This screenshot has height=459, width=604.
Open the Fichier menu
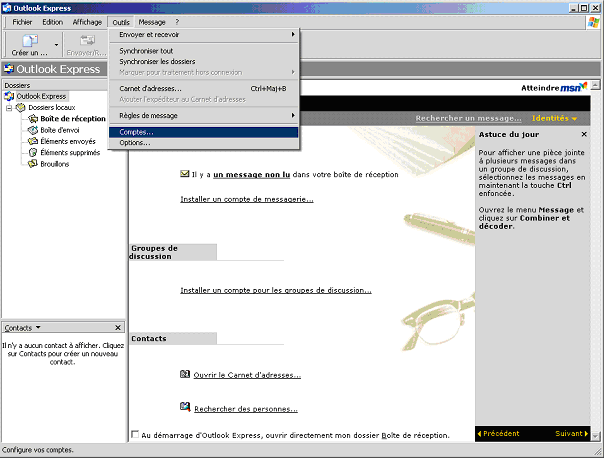[22, 22]
